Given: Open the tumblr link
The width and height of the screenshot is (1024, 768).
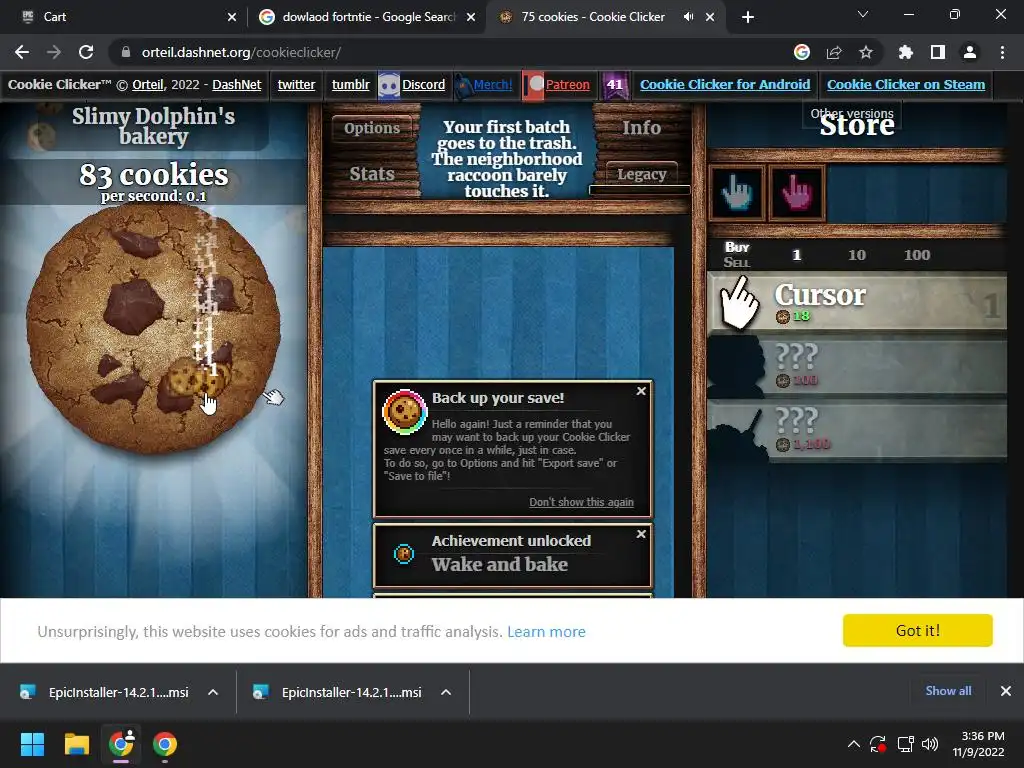Looking at the screenshot, I should pyautogui.click(x=350, y=84).
